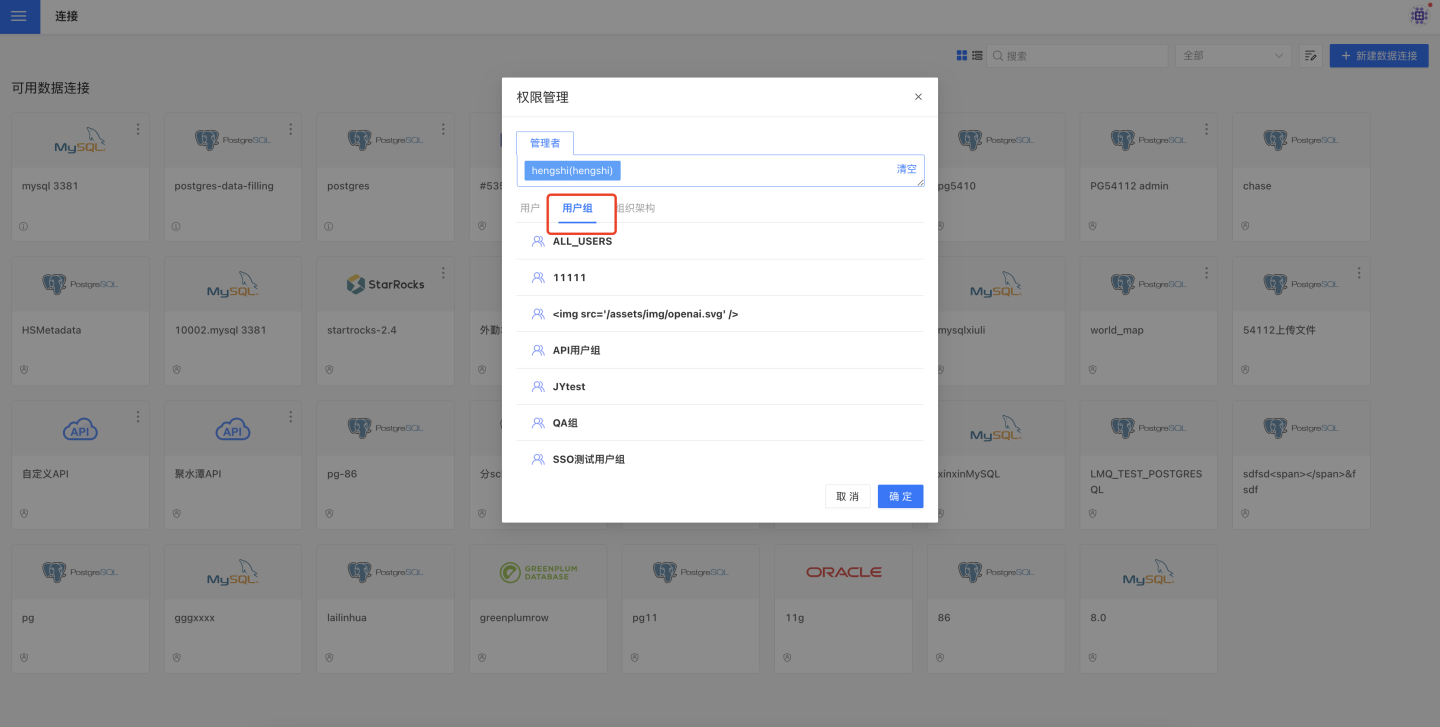Open the hamburger menu in the top bar

[19, 17]
